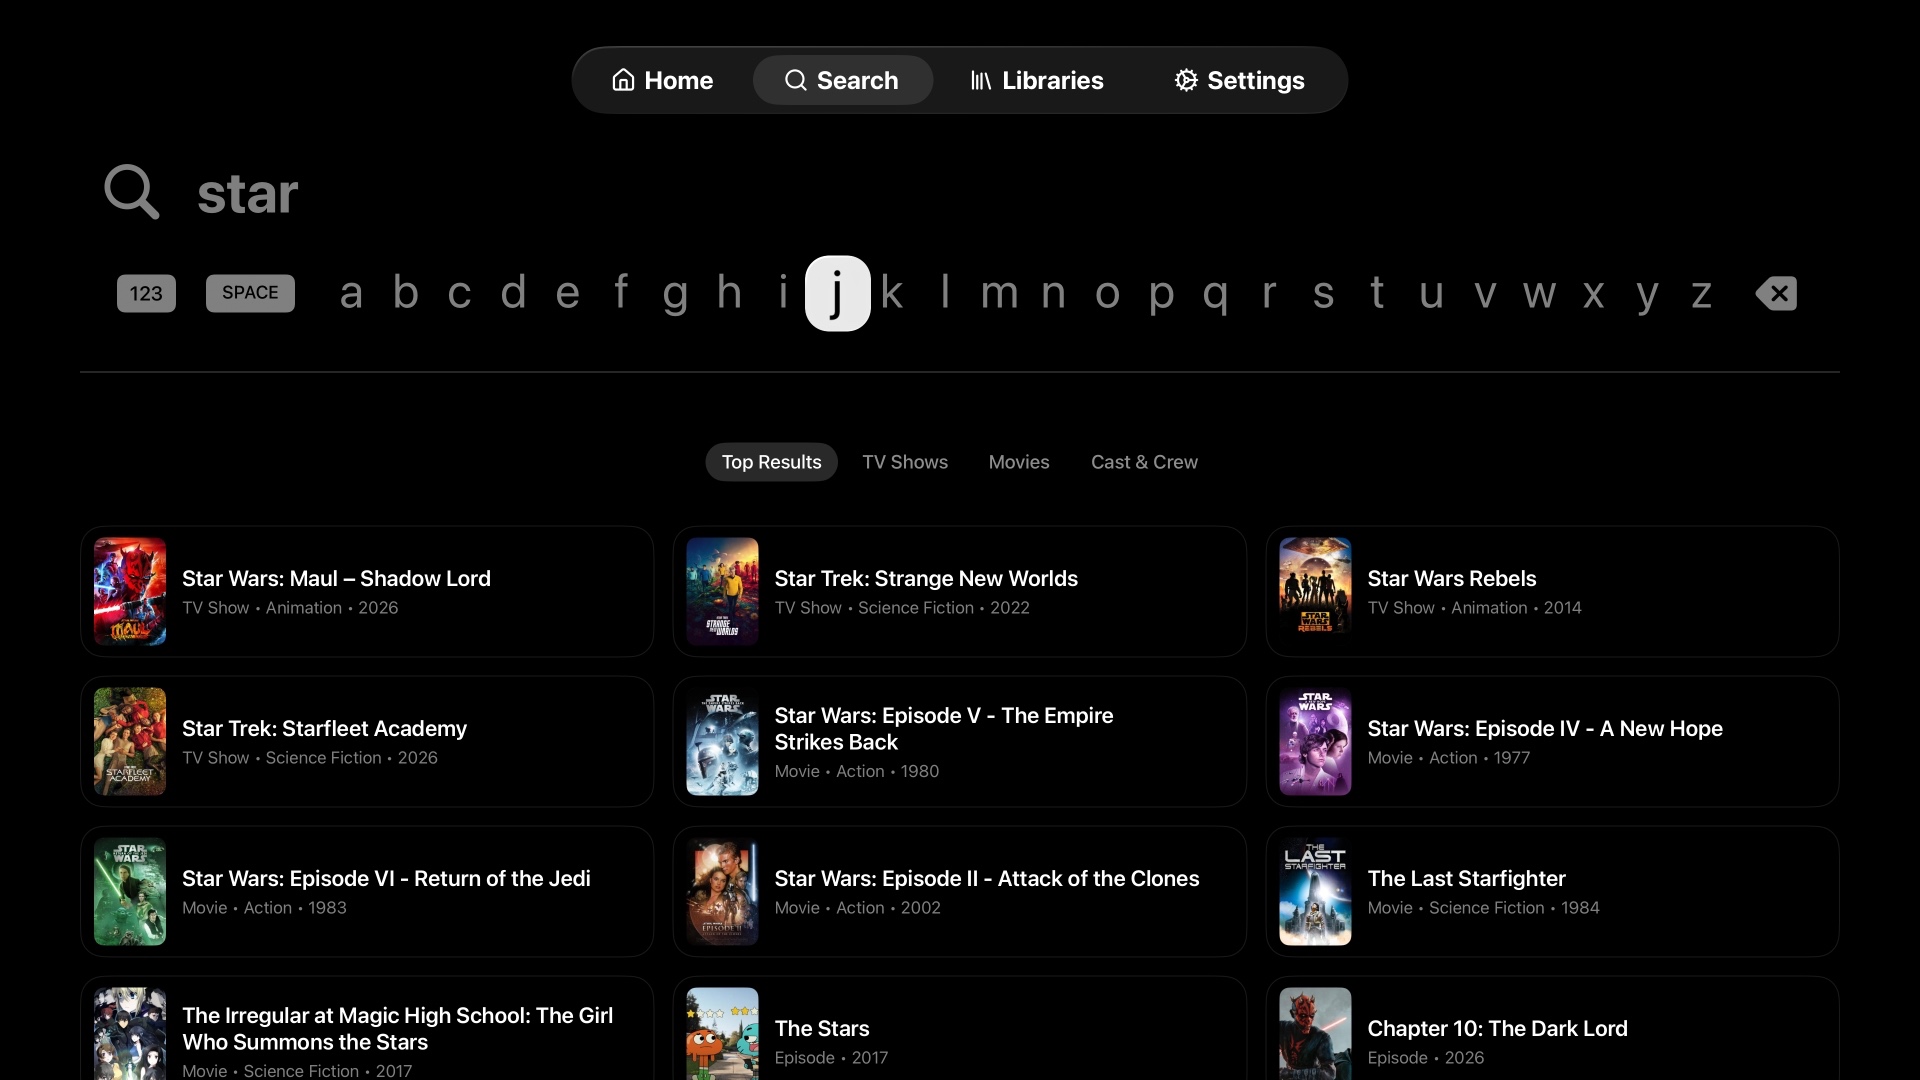Select the letter w key
1920x1080 pixels.
[x=1539, y=293]
